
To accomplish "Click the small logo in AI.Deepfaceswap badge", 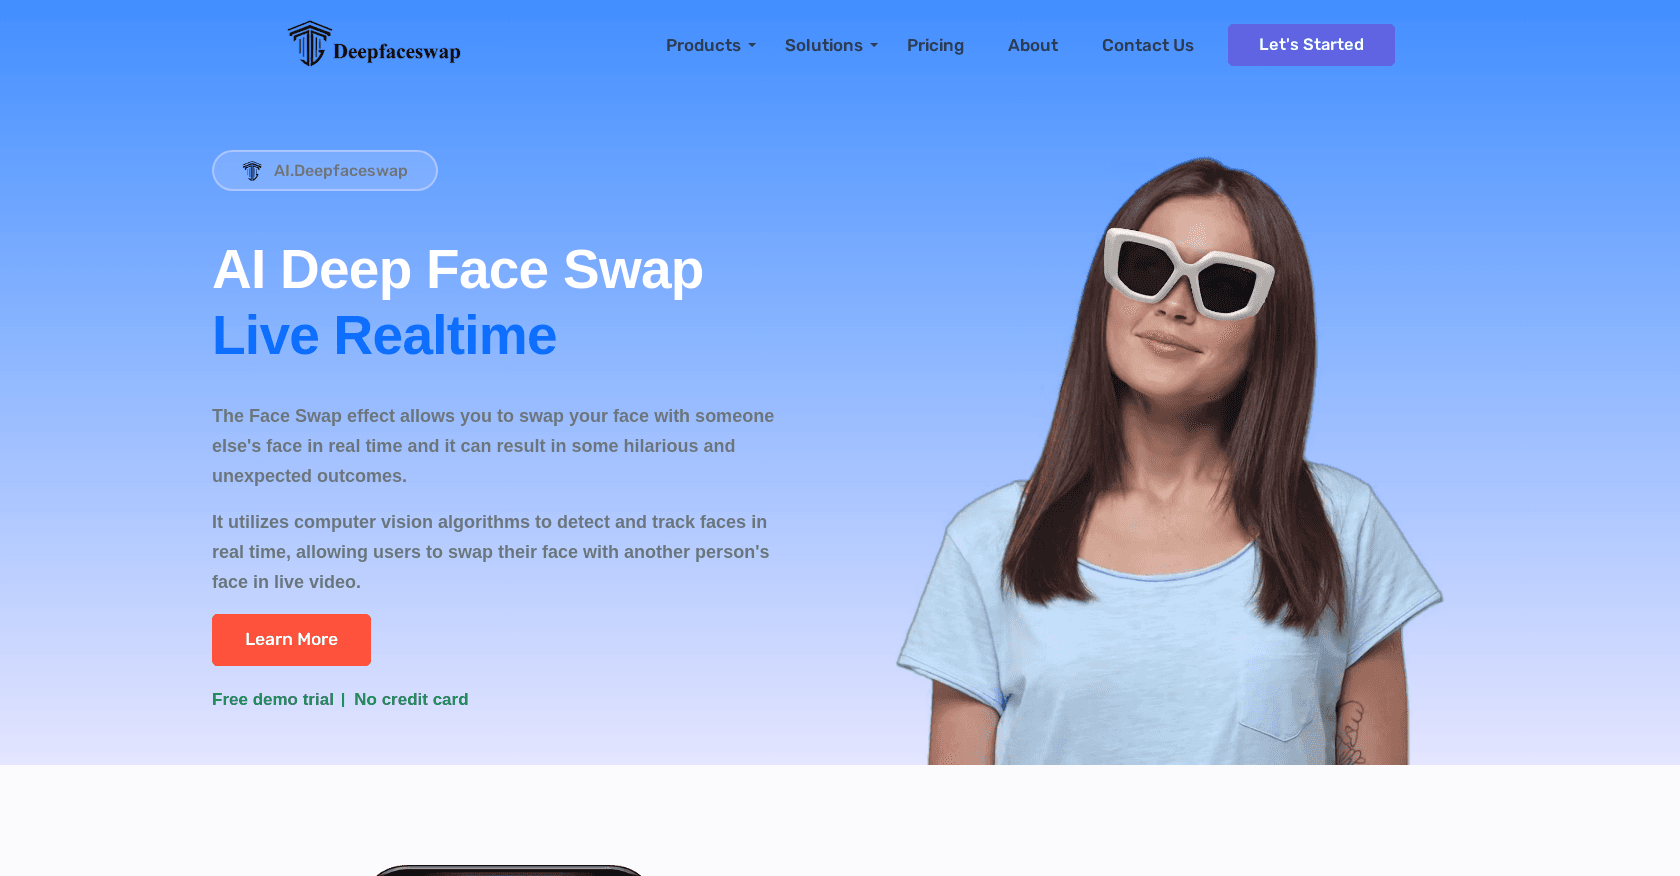I will point(252,171).
